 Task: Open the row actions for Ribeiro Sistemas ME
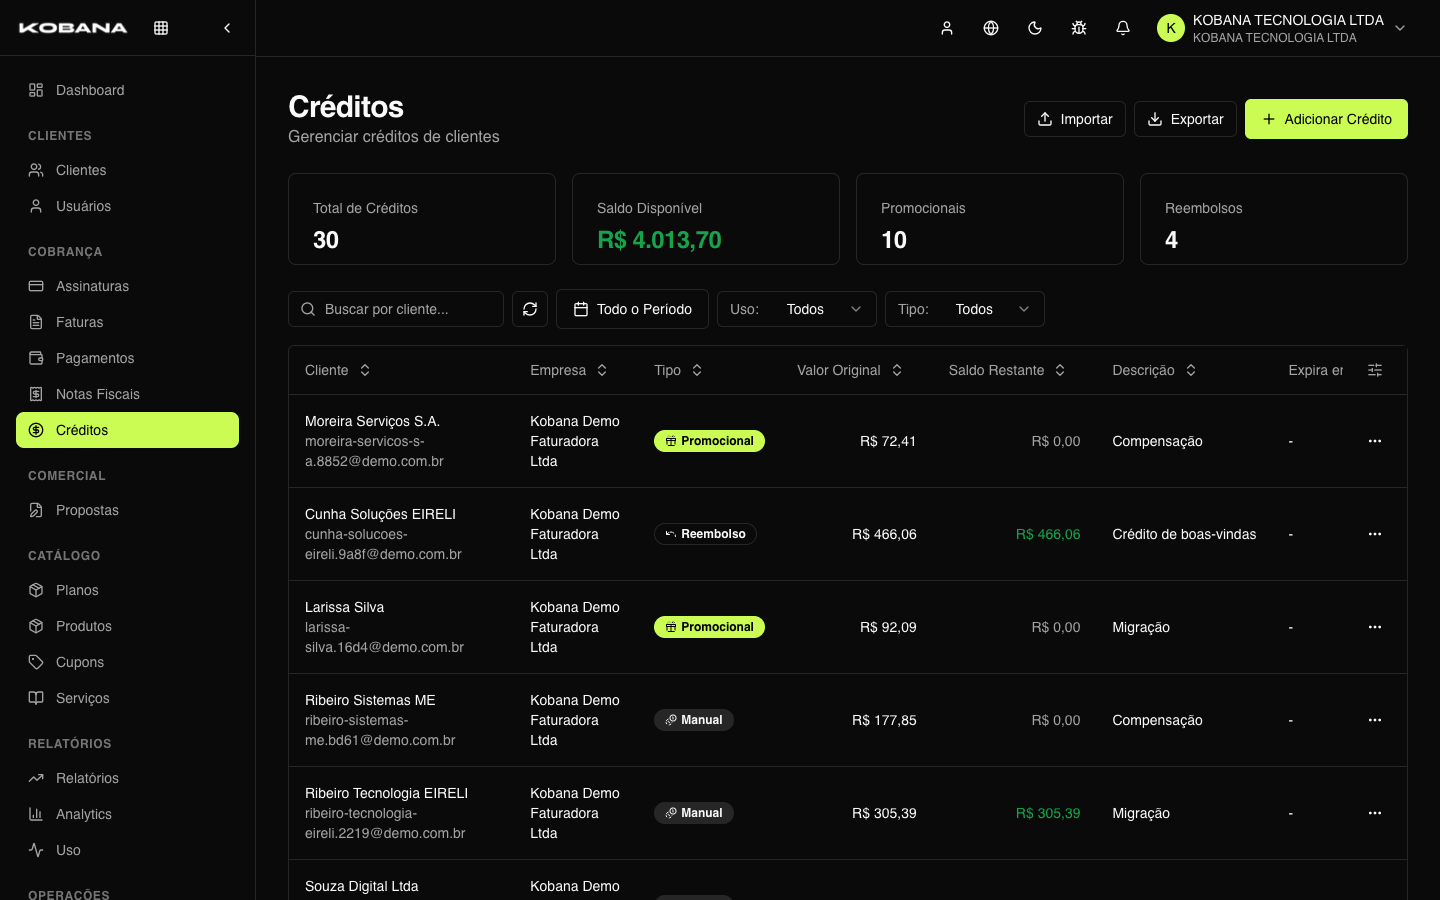[x=1375, y=720]
